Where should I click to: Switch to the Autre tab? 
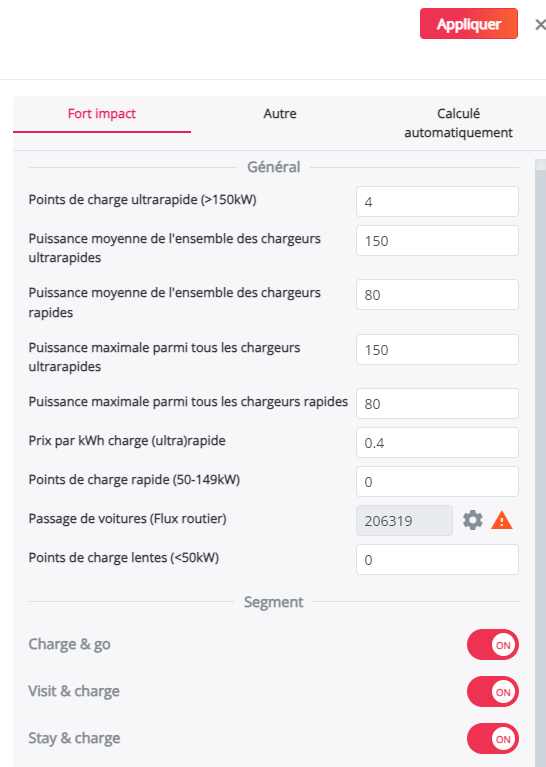pos(280,113)
